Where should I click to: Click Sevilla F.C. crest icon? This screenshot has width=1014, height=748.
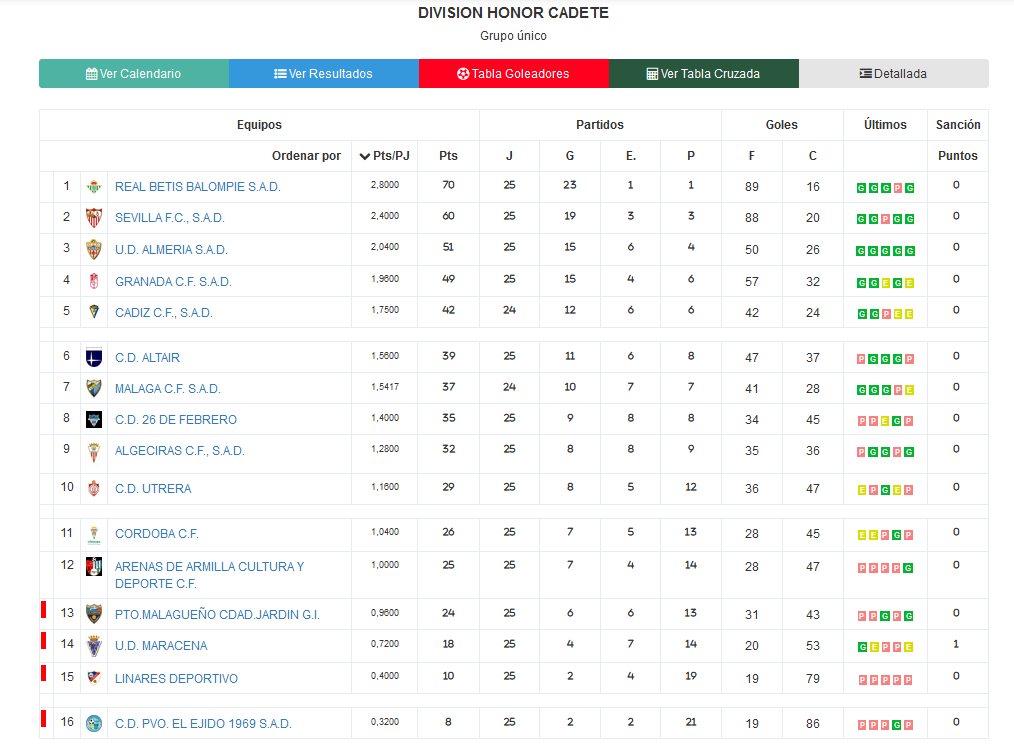(94, 218)
